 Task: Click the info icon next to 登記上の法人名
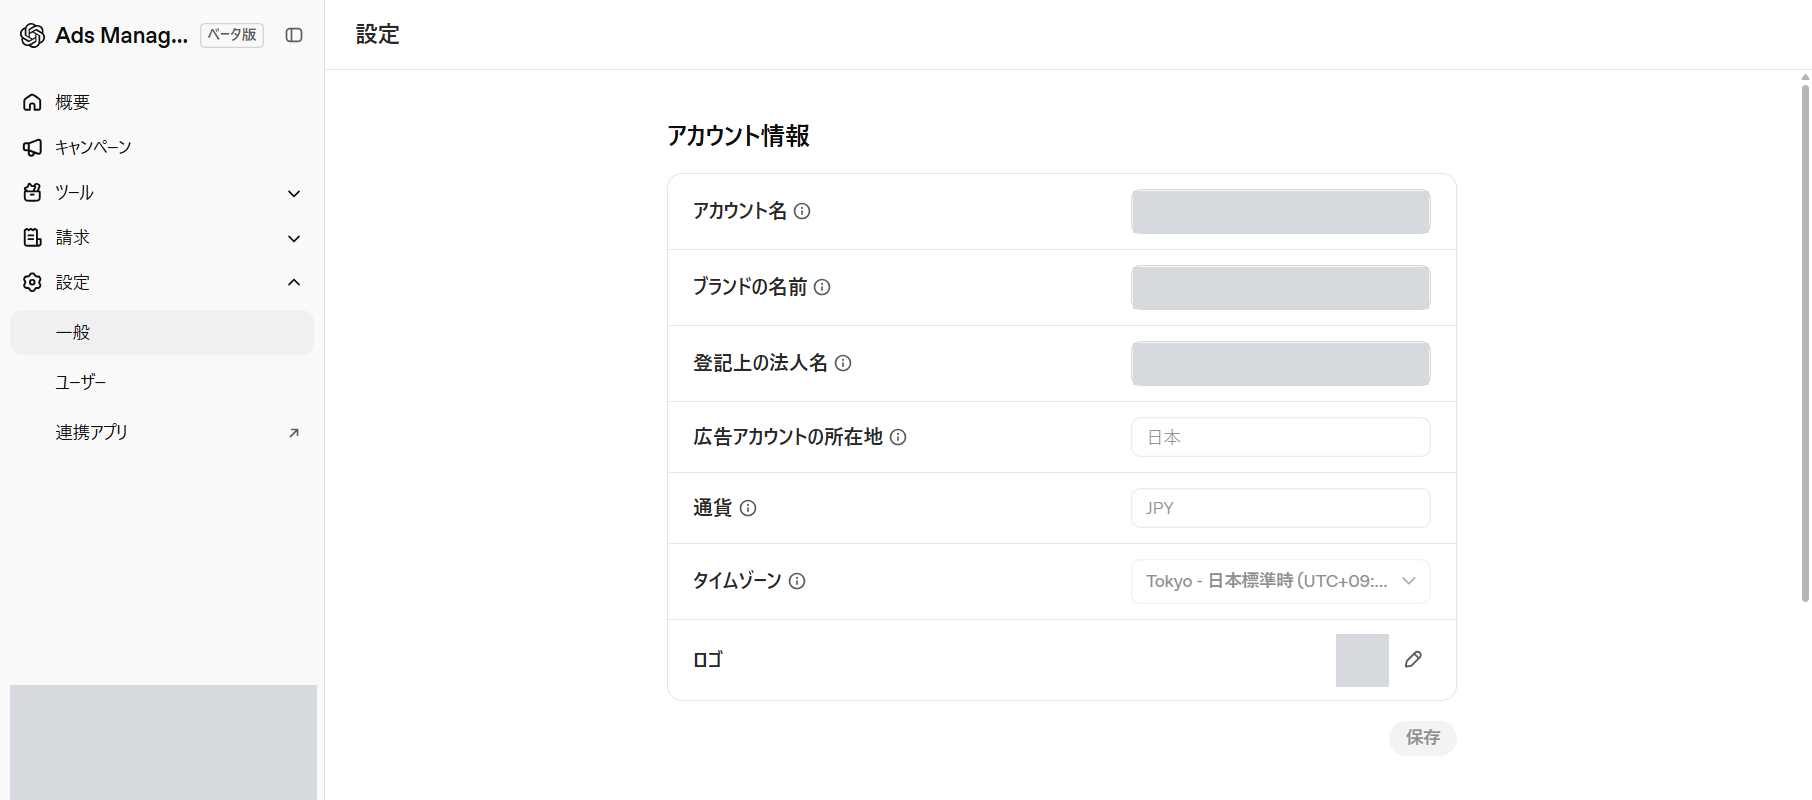pyautogui.click(x=843, y=363)
